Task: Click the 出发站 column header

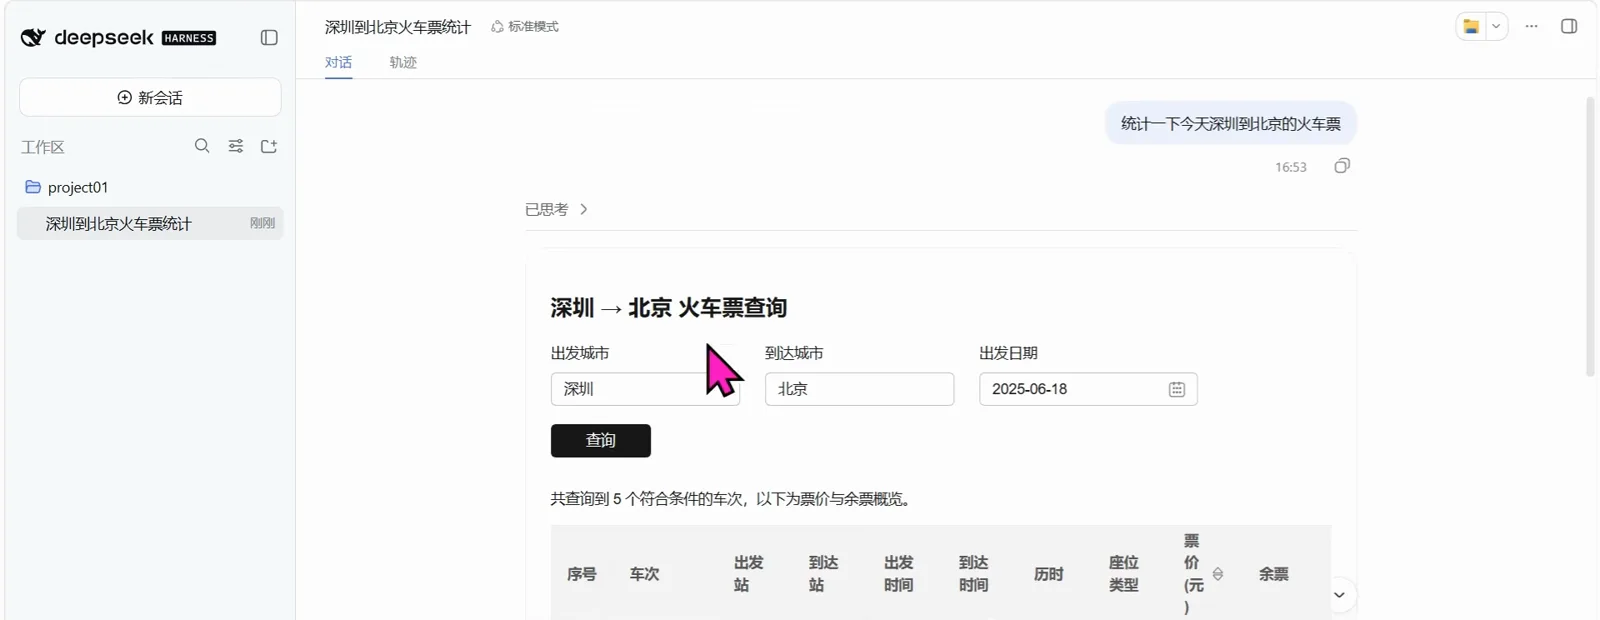Action: [x=748, y=574]
